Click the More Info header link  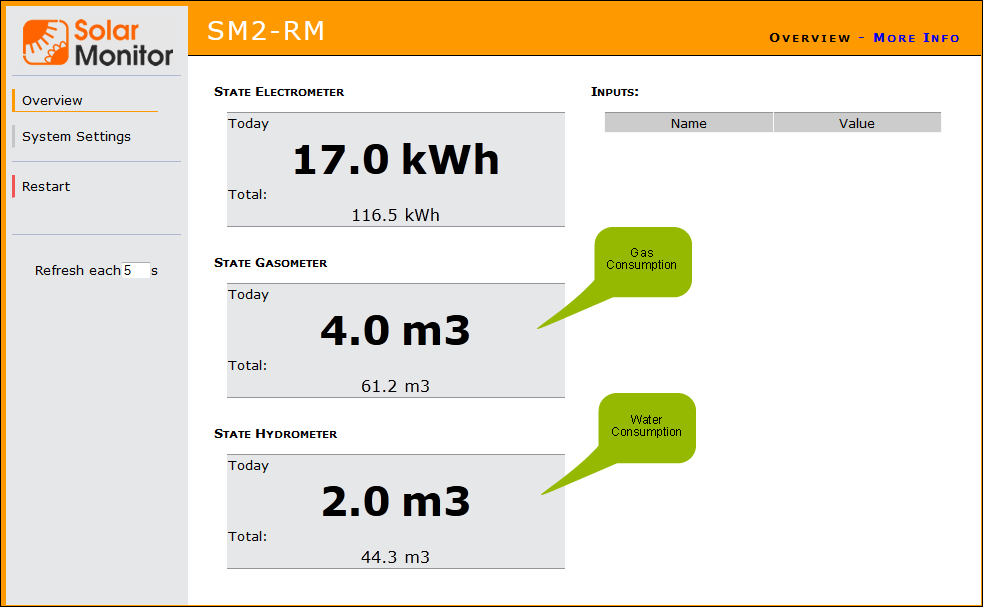[x=916, y=37]
